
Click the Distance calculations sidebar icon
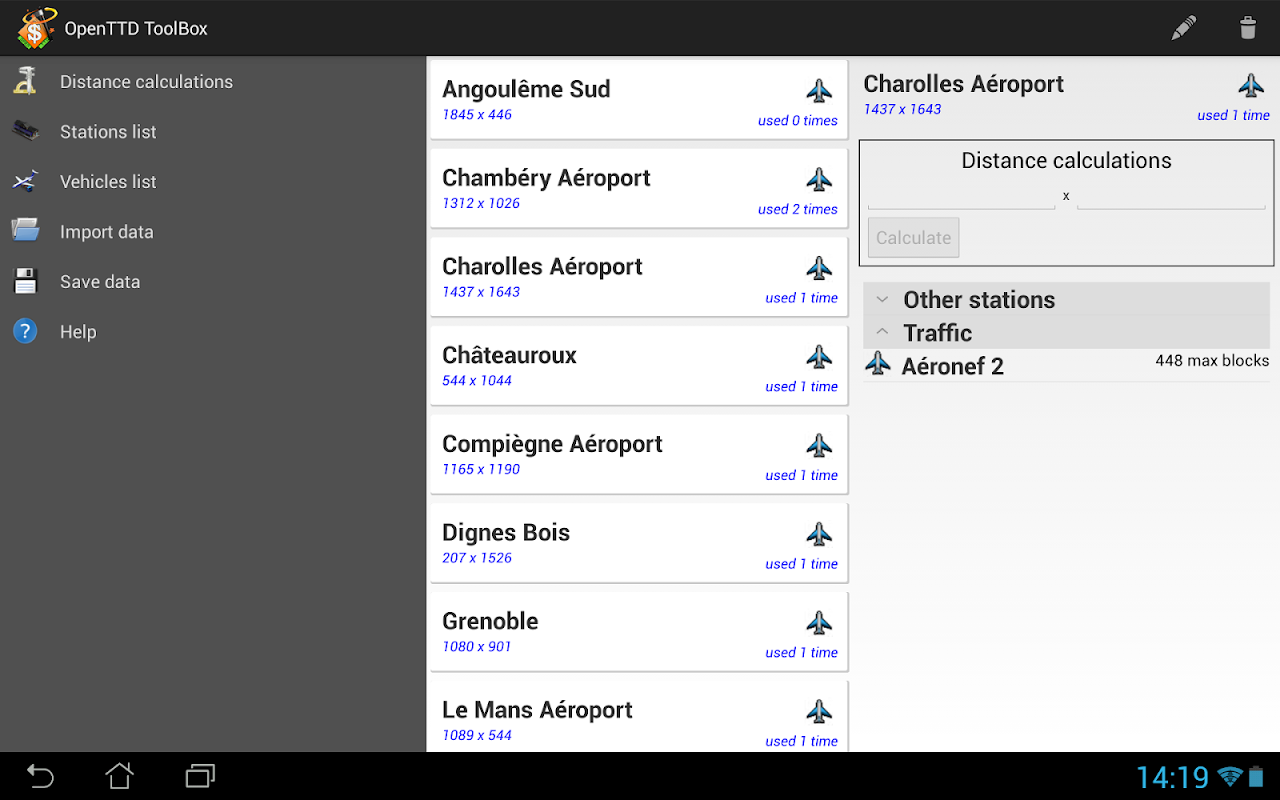[x=25, y=81]
